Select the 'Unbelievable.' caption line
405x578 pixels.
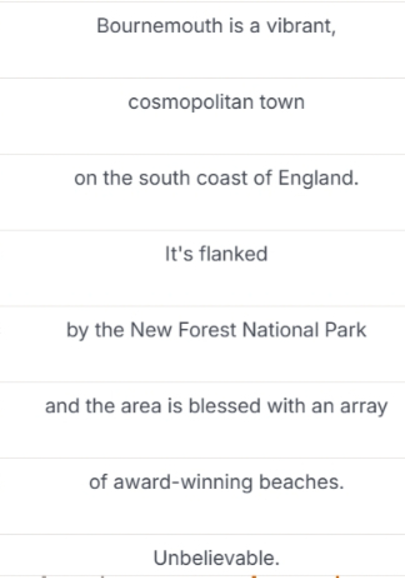(202, 556)
